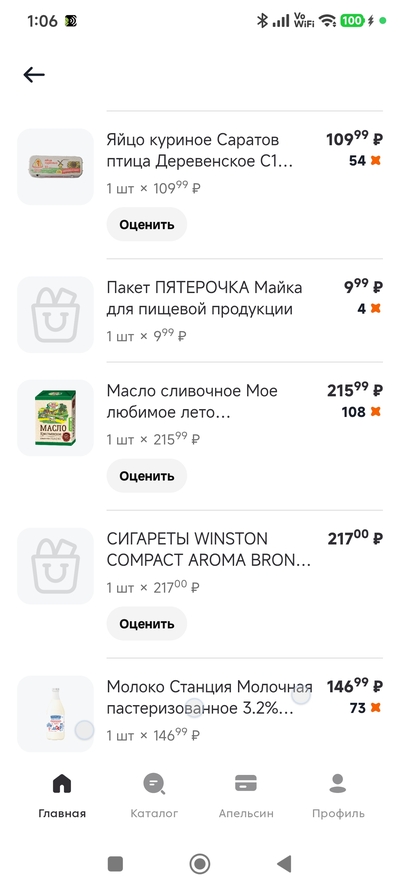
Task: Go to the Профиль tab
Action: point(338,797)
